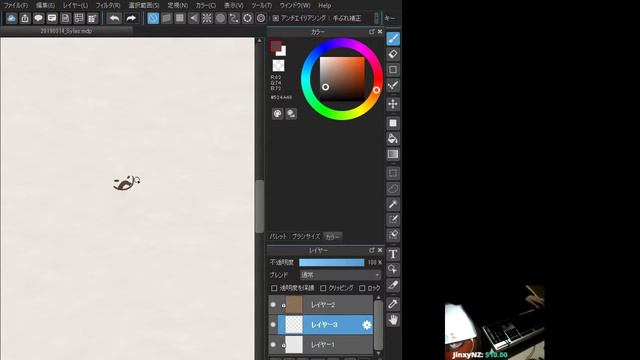Screen dimensions: 640x360
Task: Open the ウィンドウ (Window) menu
Action: click(x=295, y=5)
